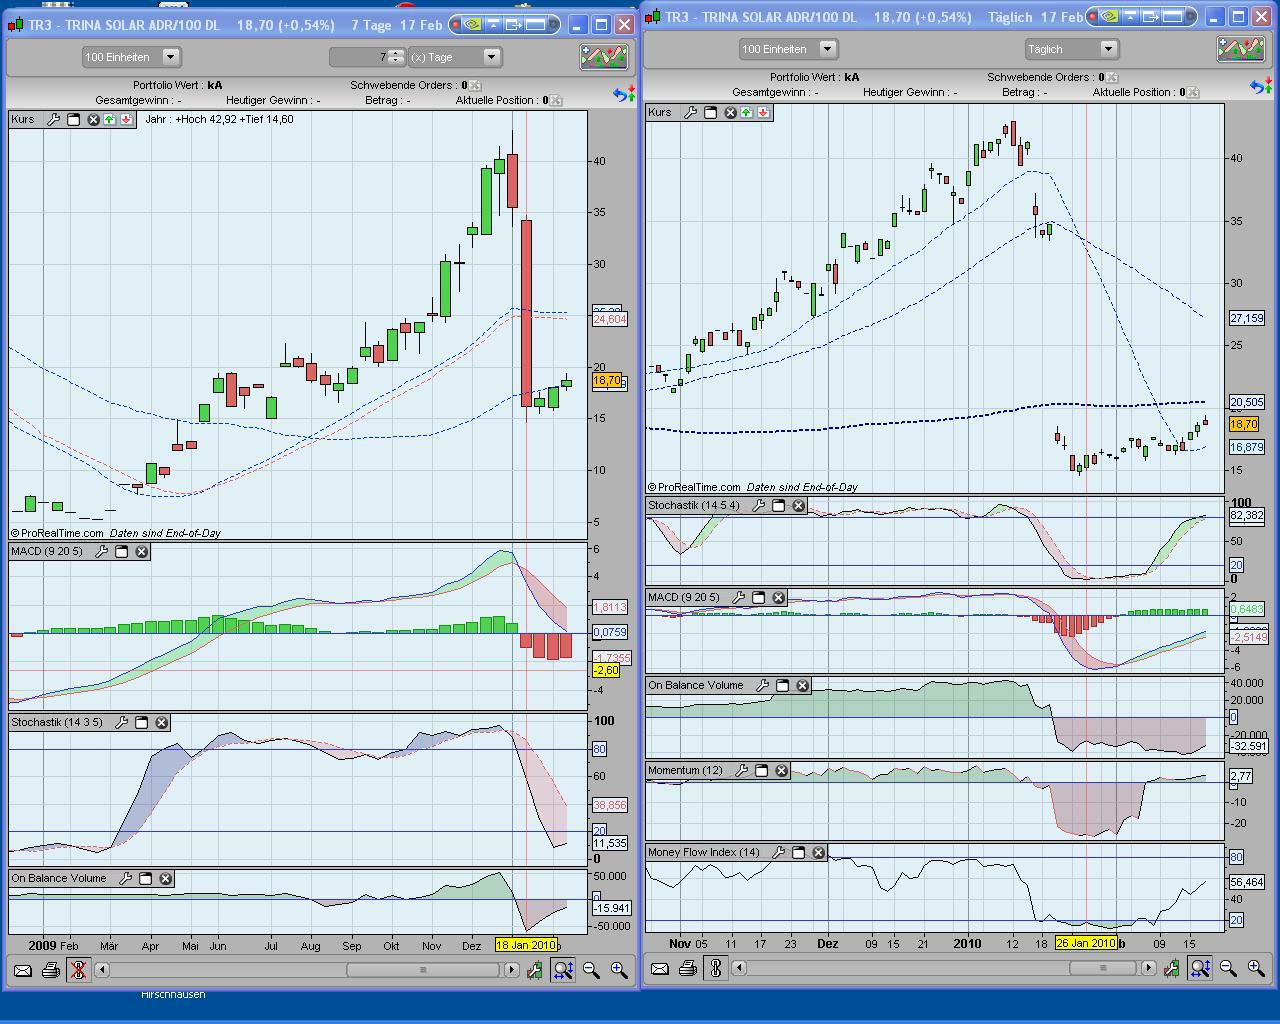
Task: Click the On Balance Volume label in the right chart
Action: (x=695, y=685)
